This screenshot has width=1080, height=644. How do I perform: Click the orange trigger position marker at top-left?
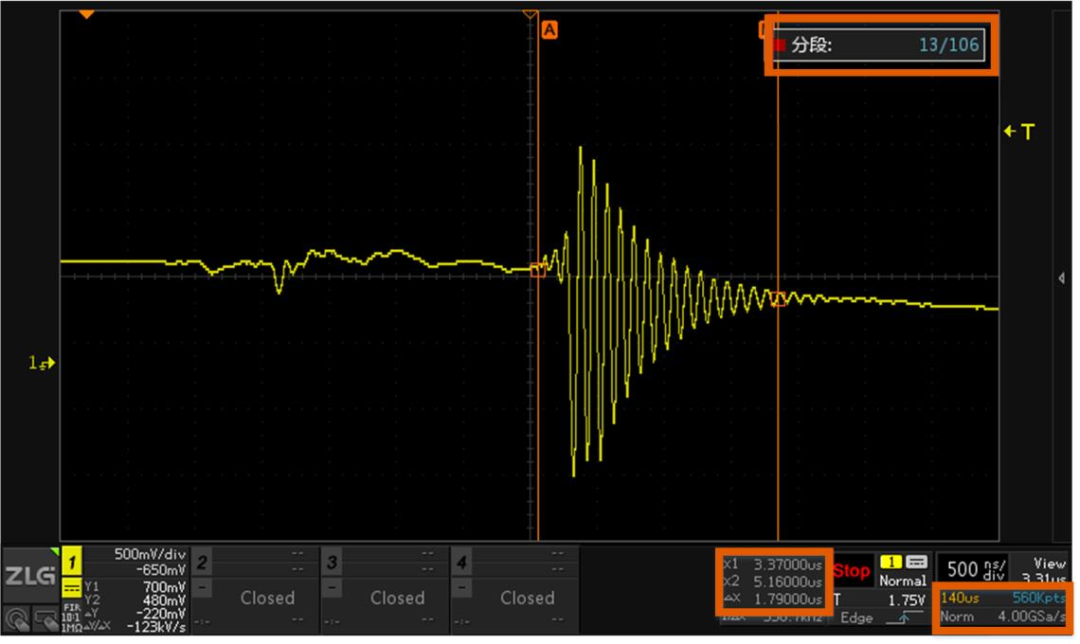pos(86,15)
